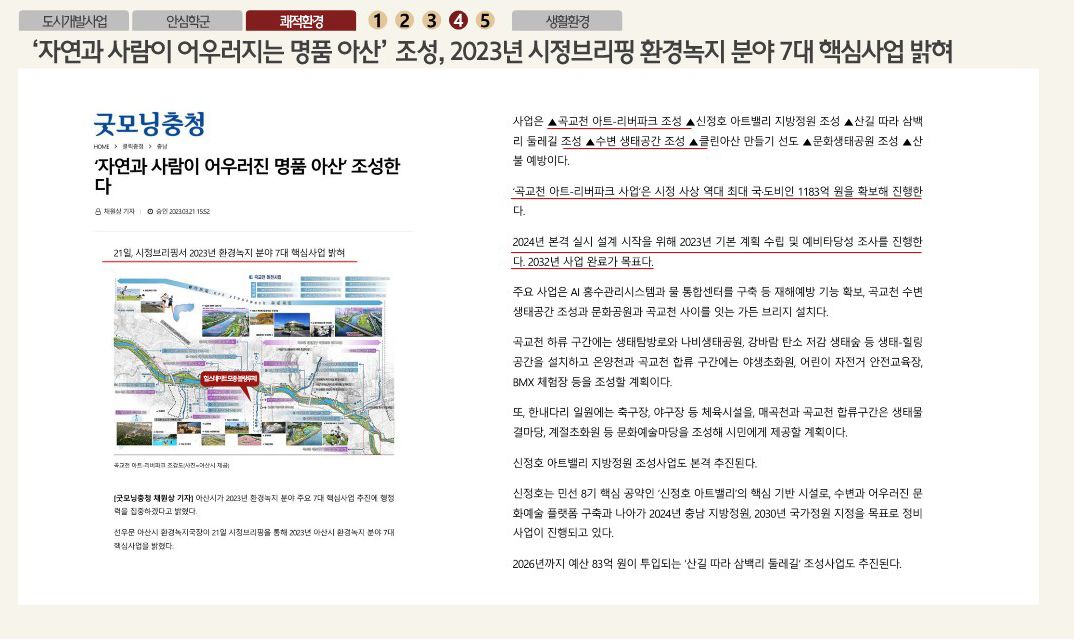This screenshot has height=640, width=1074.
Task: Go to page 5 circle
Action: (485, 21)
